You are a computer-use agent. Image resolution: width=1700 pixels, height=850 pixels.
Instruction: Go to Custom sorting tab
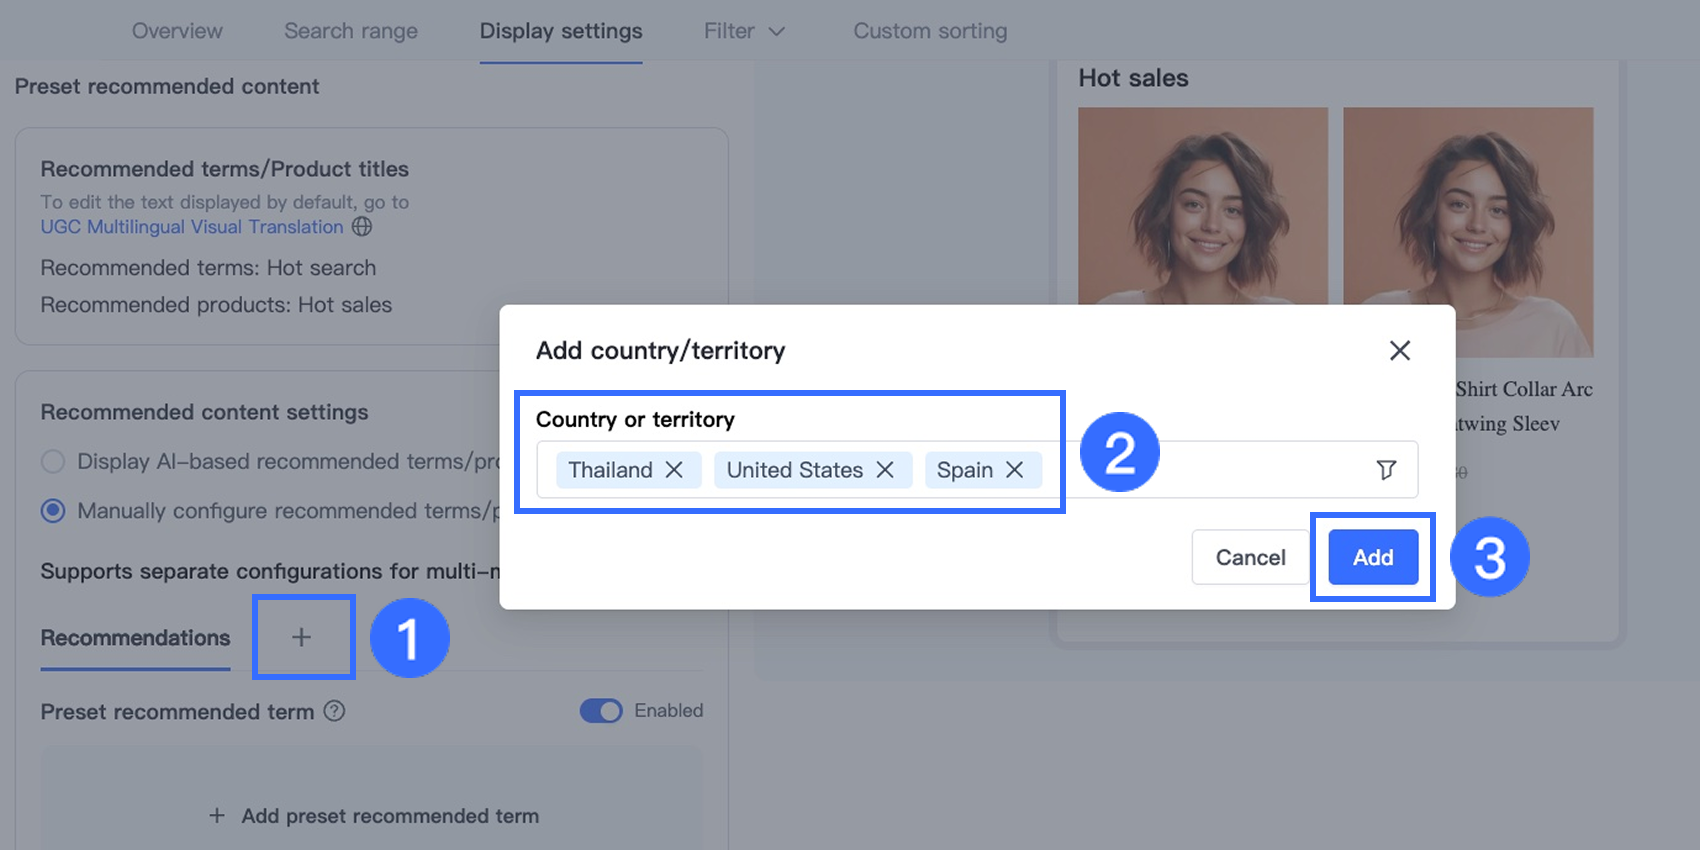930,31
